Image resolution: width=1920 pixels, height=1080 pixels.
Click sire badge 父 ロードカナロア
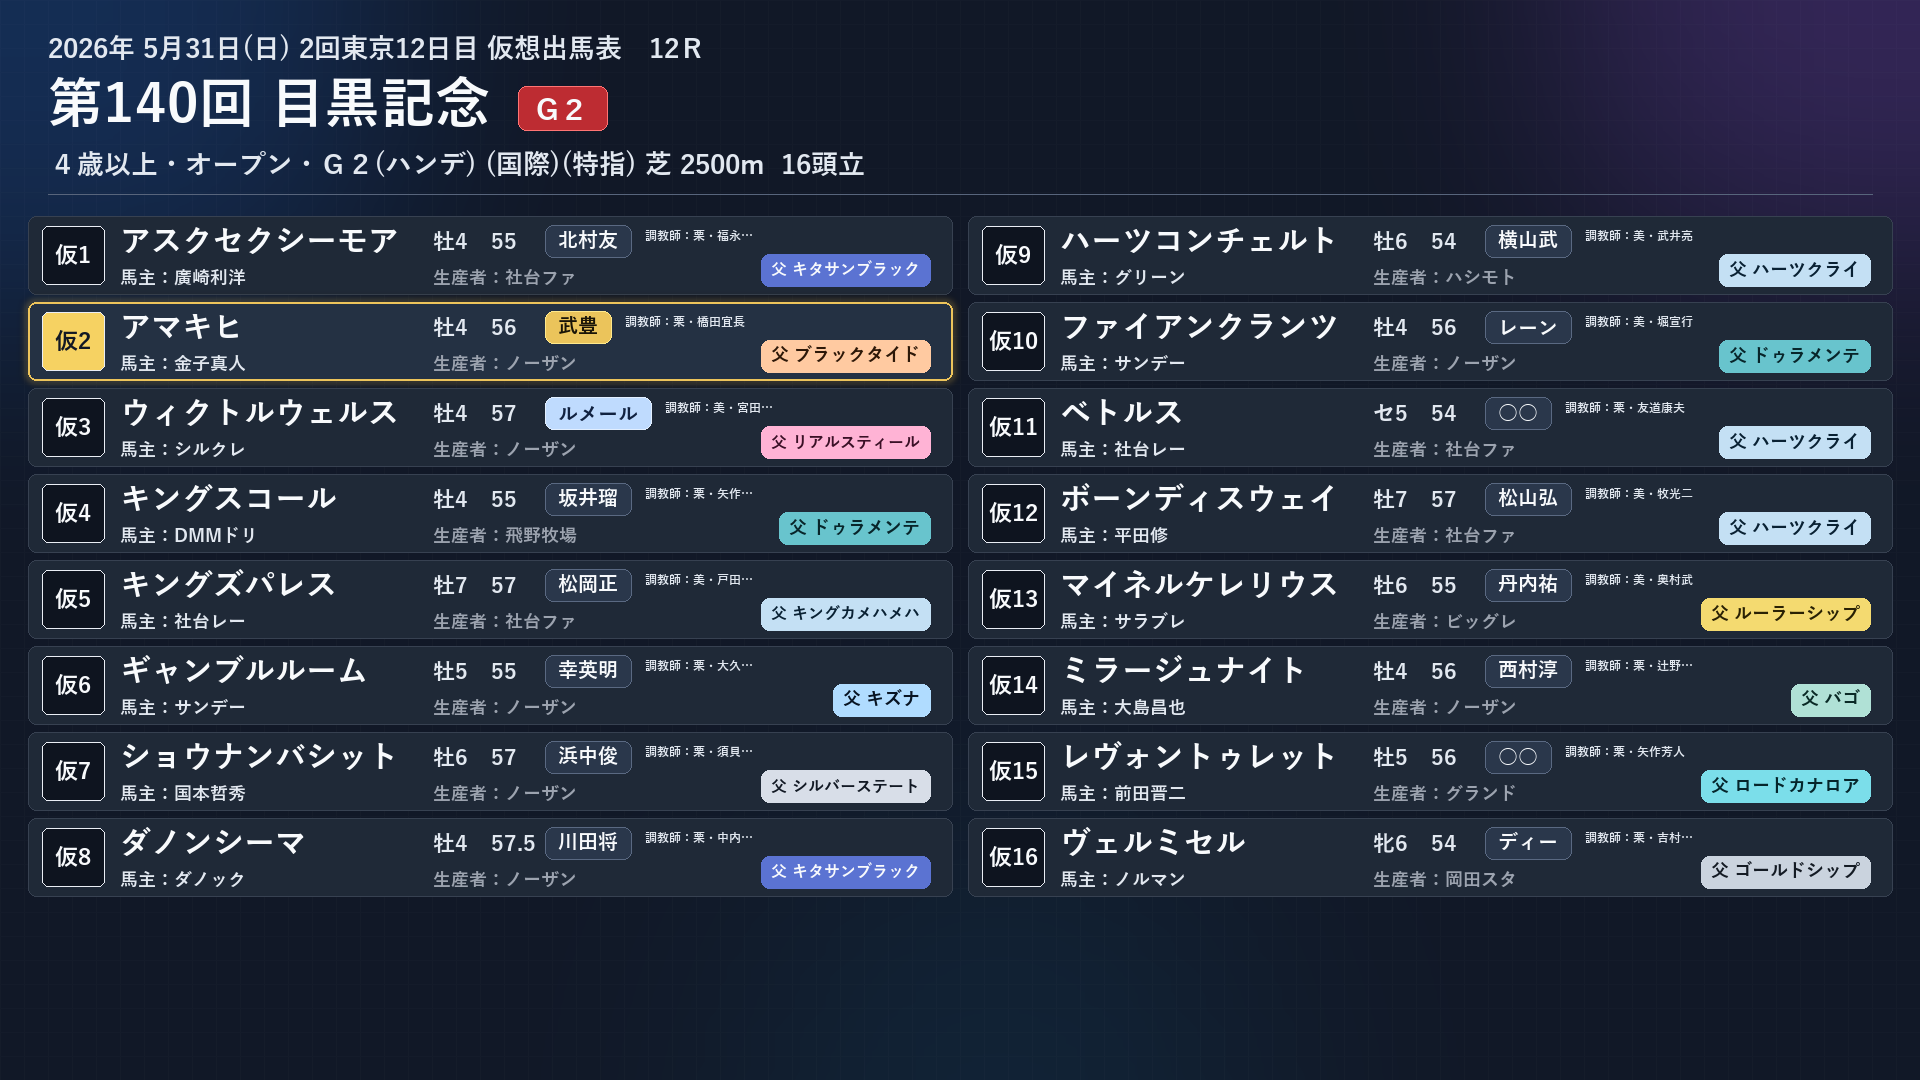coord(1786,786)
